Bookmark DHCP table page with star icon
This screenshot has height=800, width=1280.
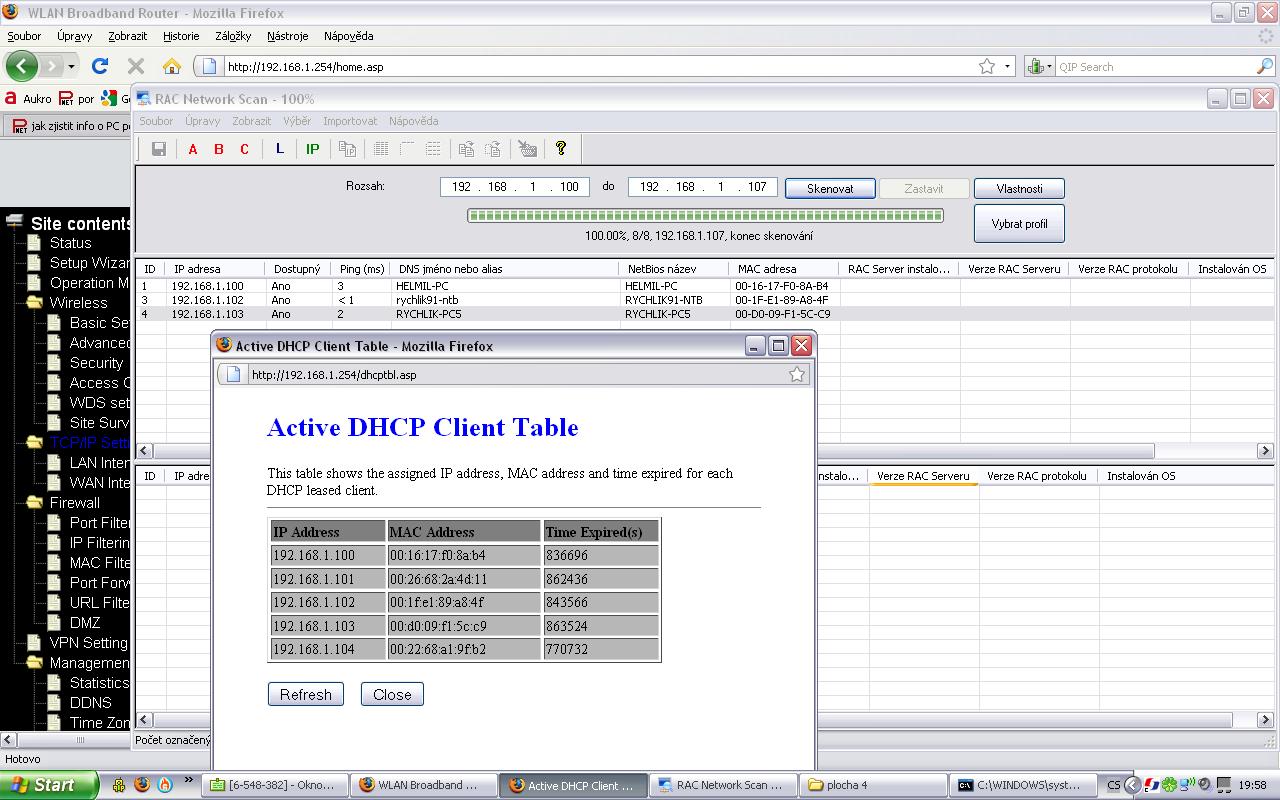[x=796, y=374]
